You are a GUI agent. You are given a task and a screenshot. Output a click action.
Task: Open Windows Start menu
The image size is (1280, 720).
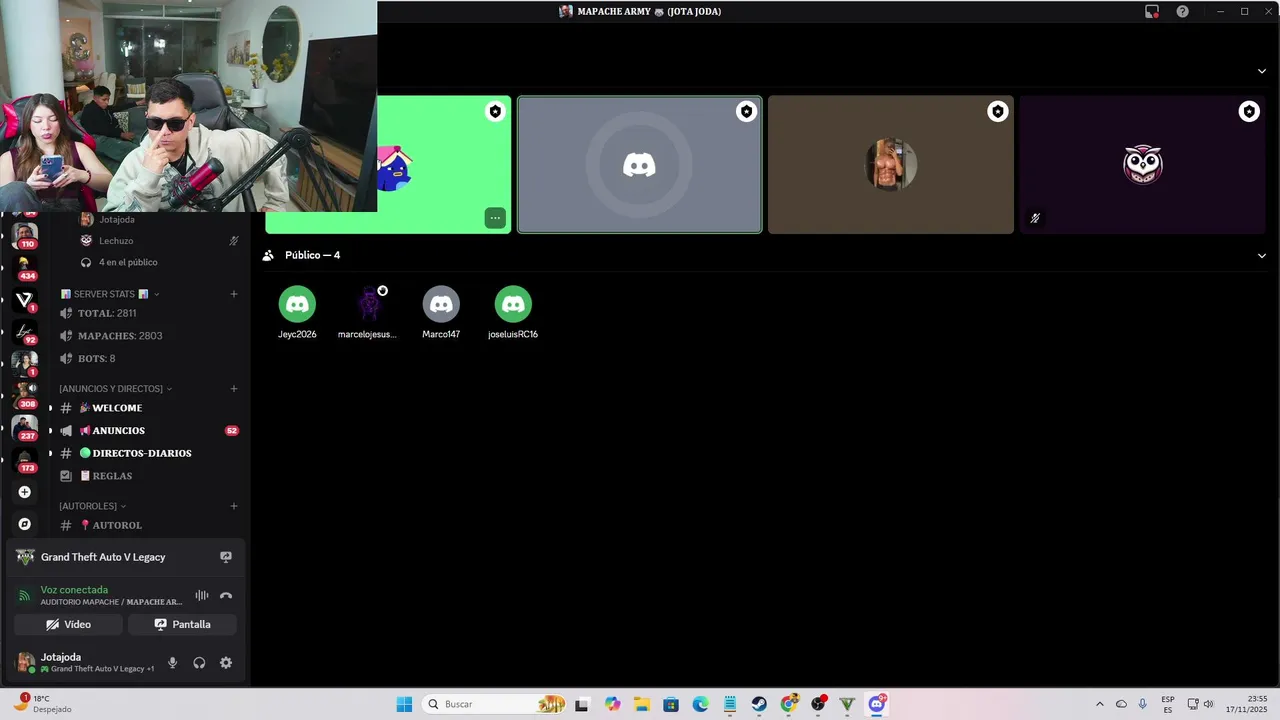404,704
